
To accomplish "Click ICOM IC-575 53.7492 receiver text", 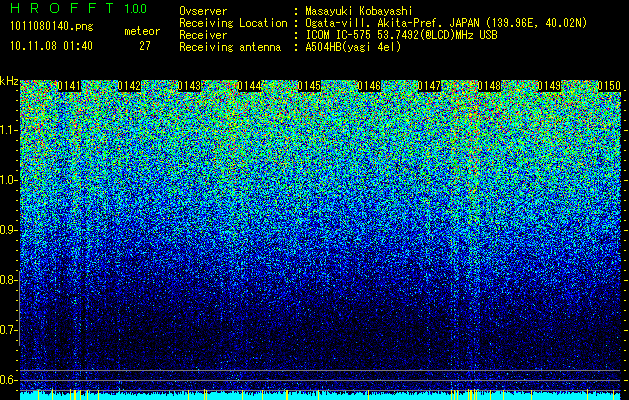I will point(401,35).
